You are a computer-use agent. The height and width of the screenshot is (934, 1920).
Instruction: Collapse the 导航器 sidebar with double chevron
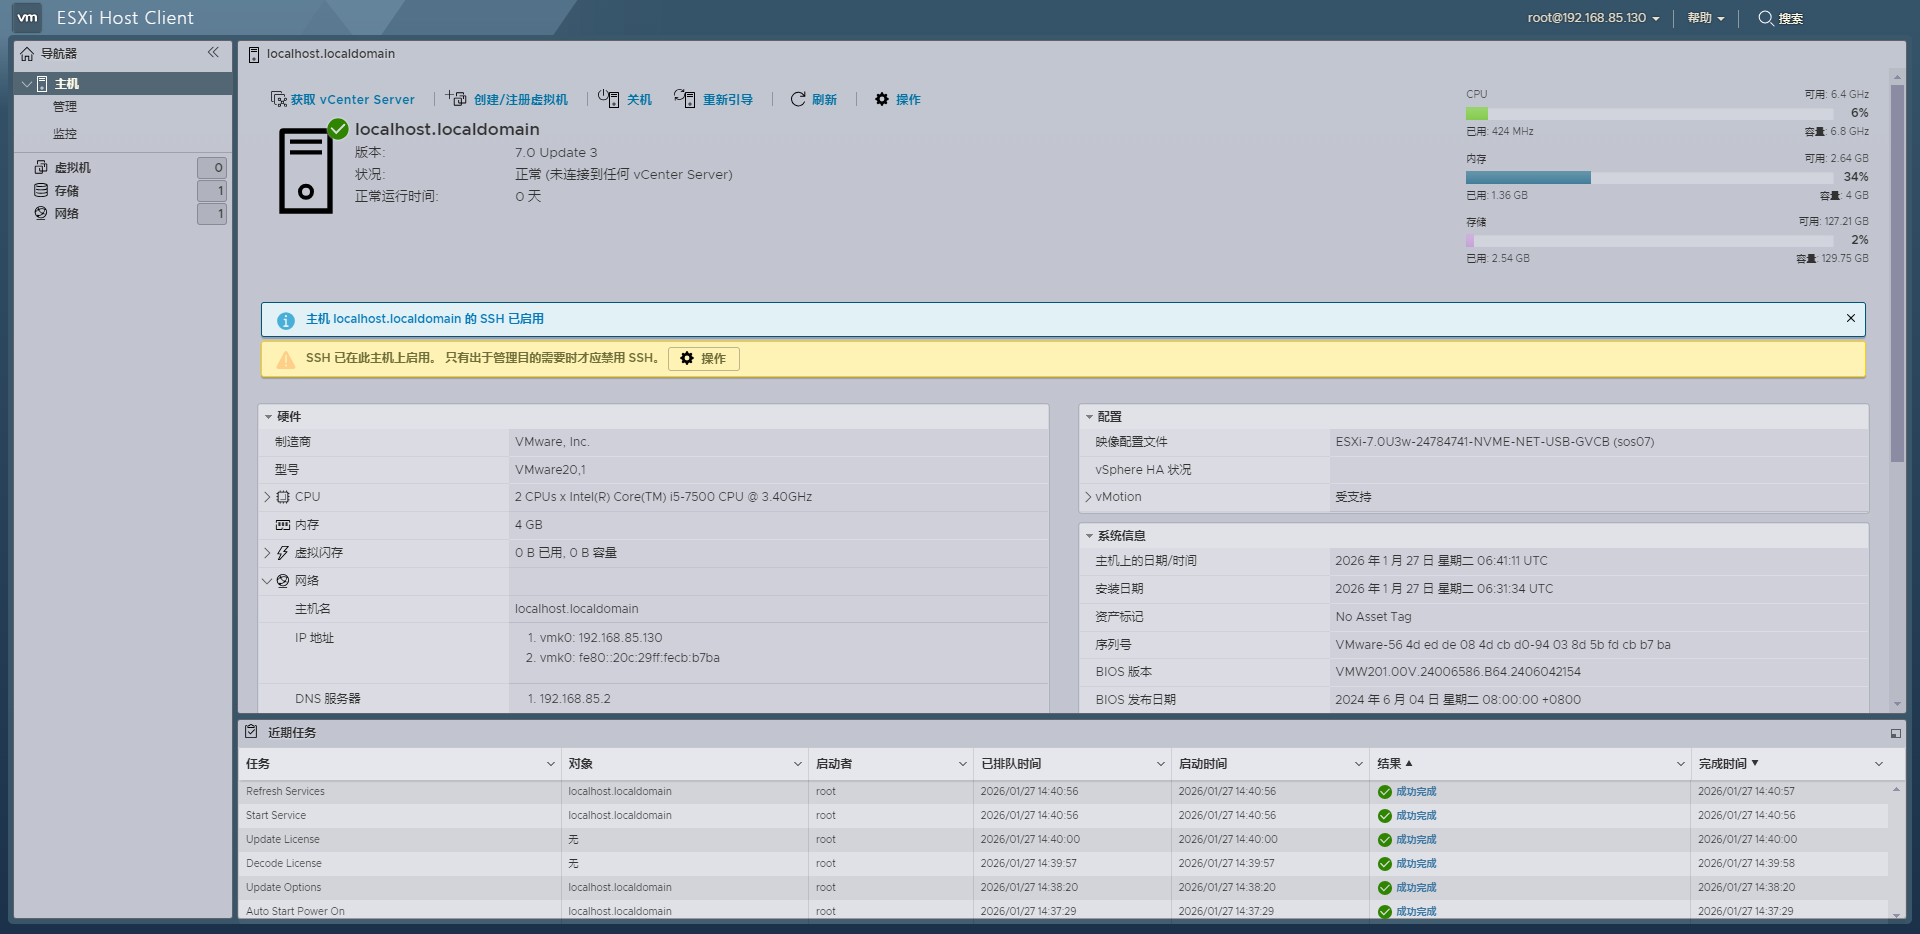213,53
